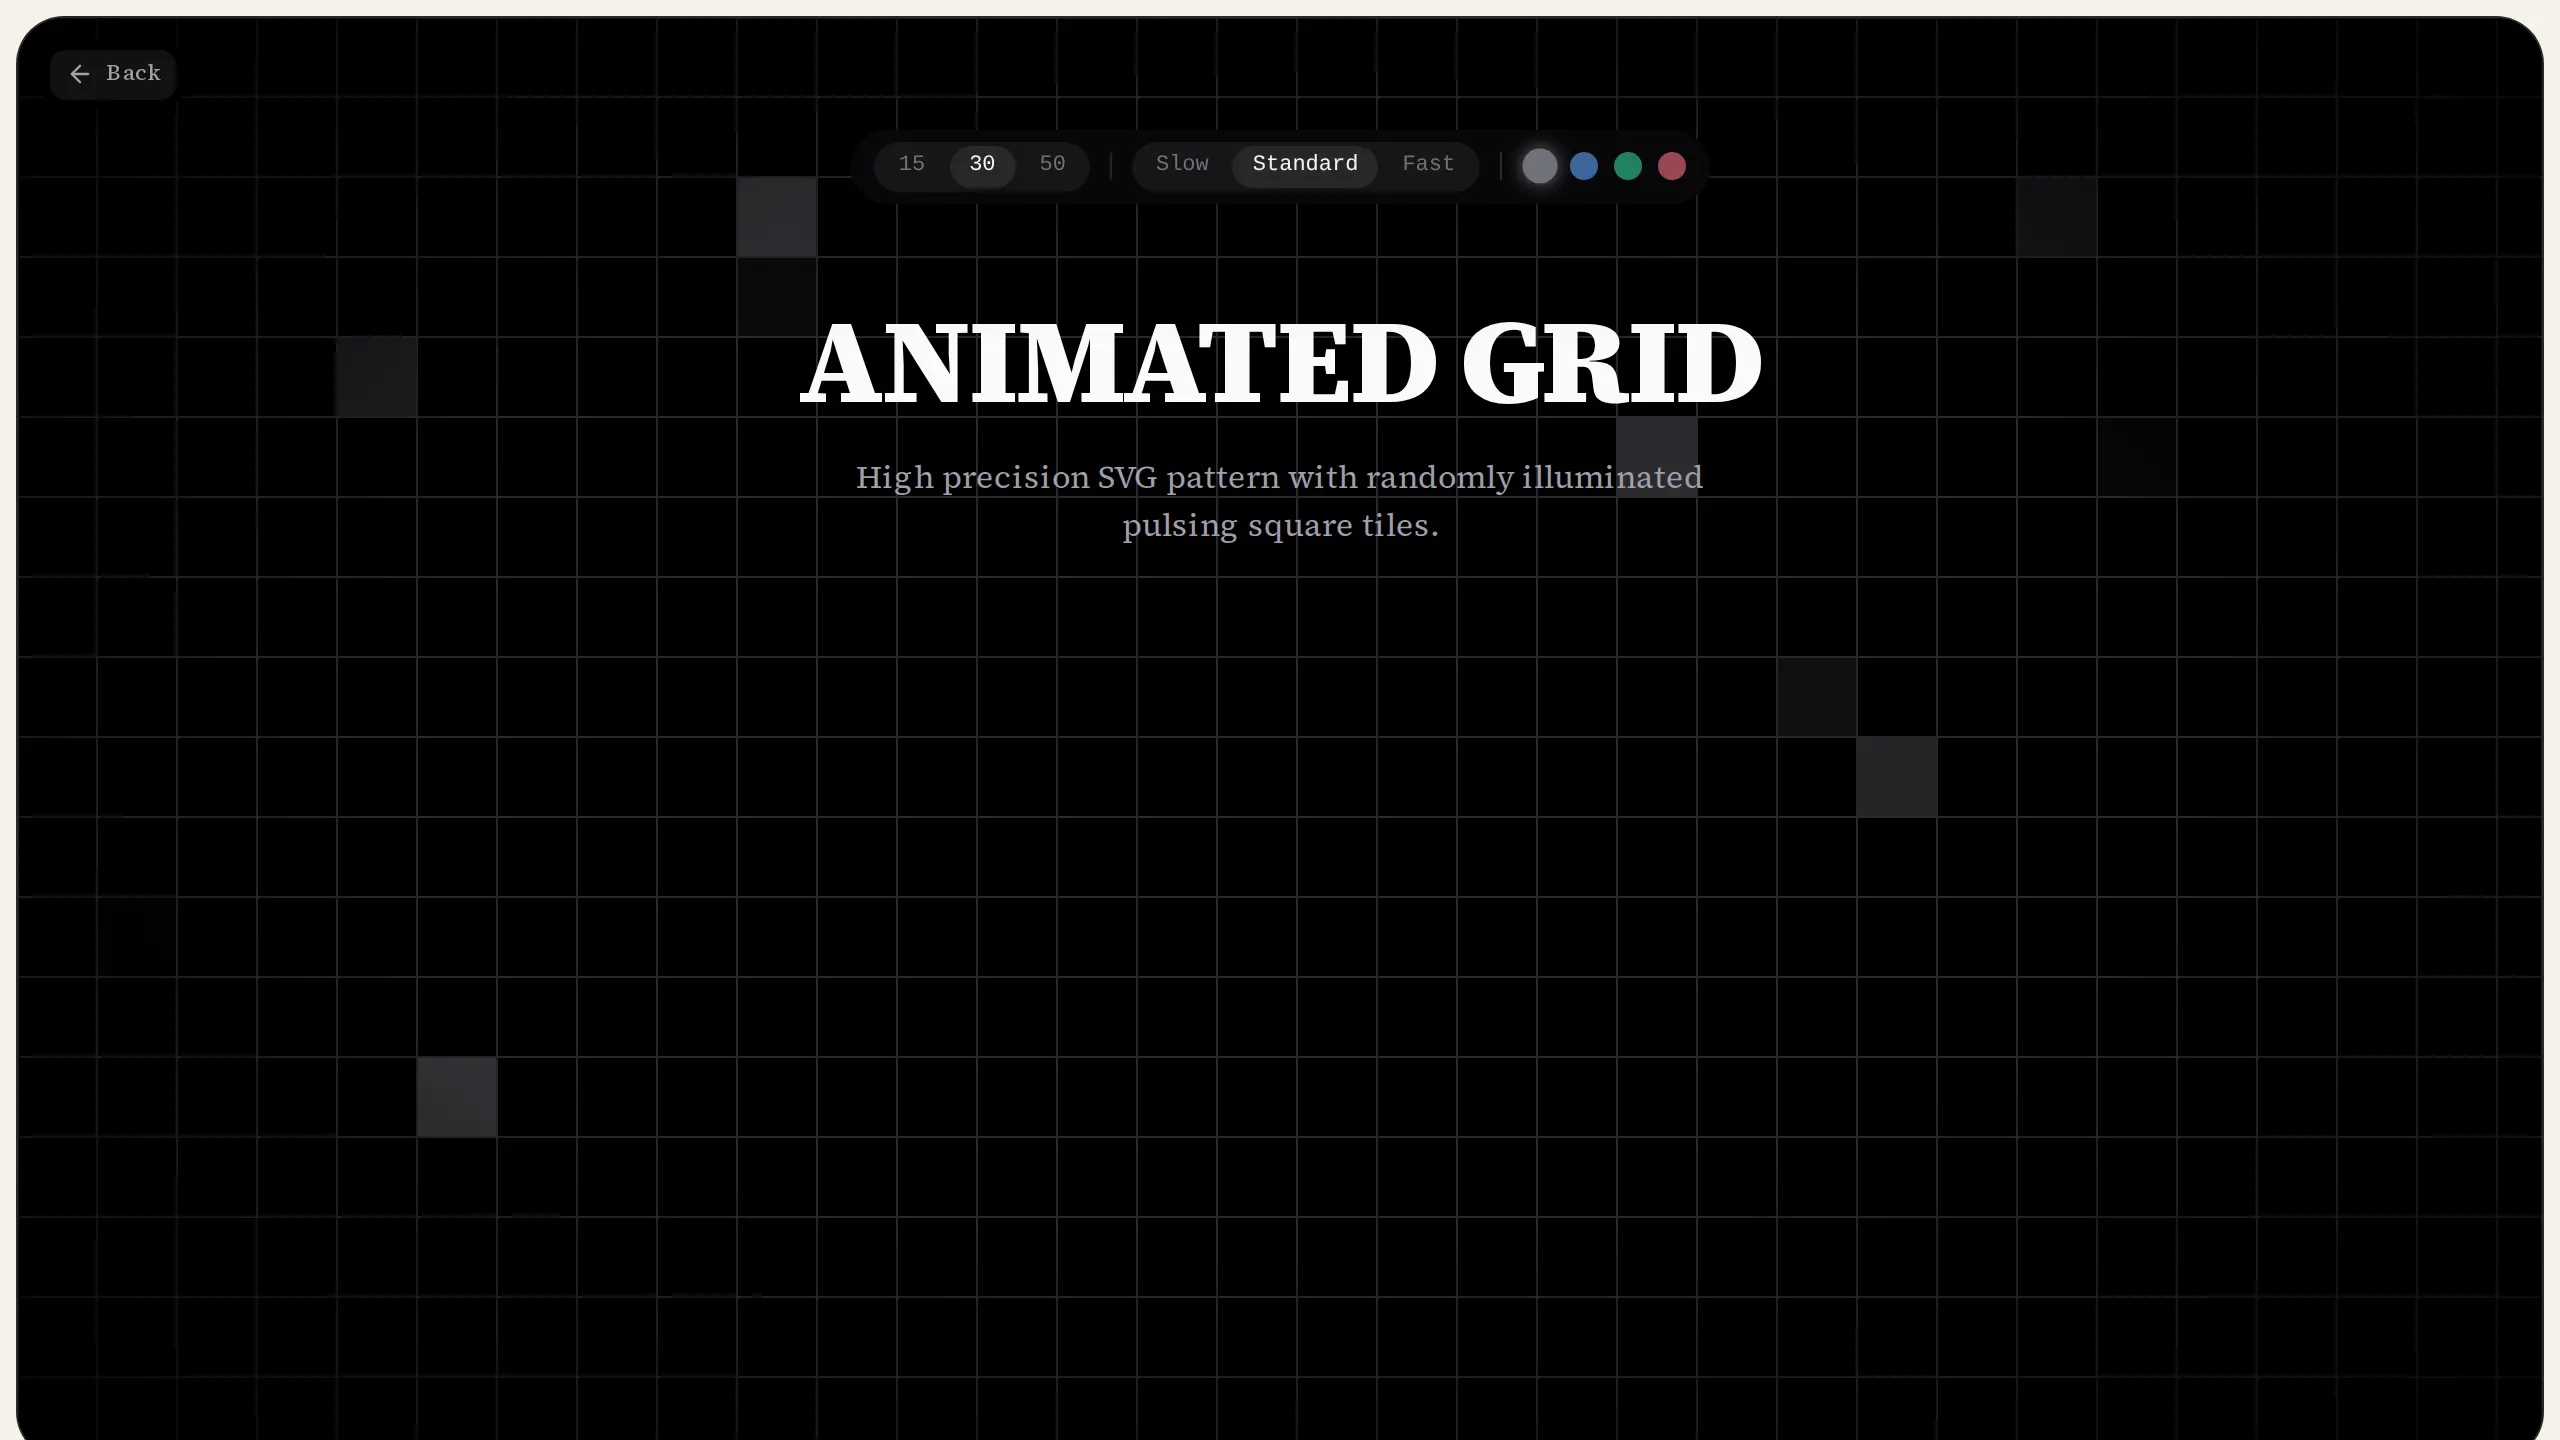Select the Standard speed option

pos(1305,165)
